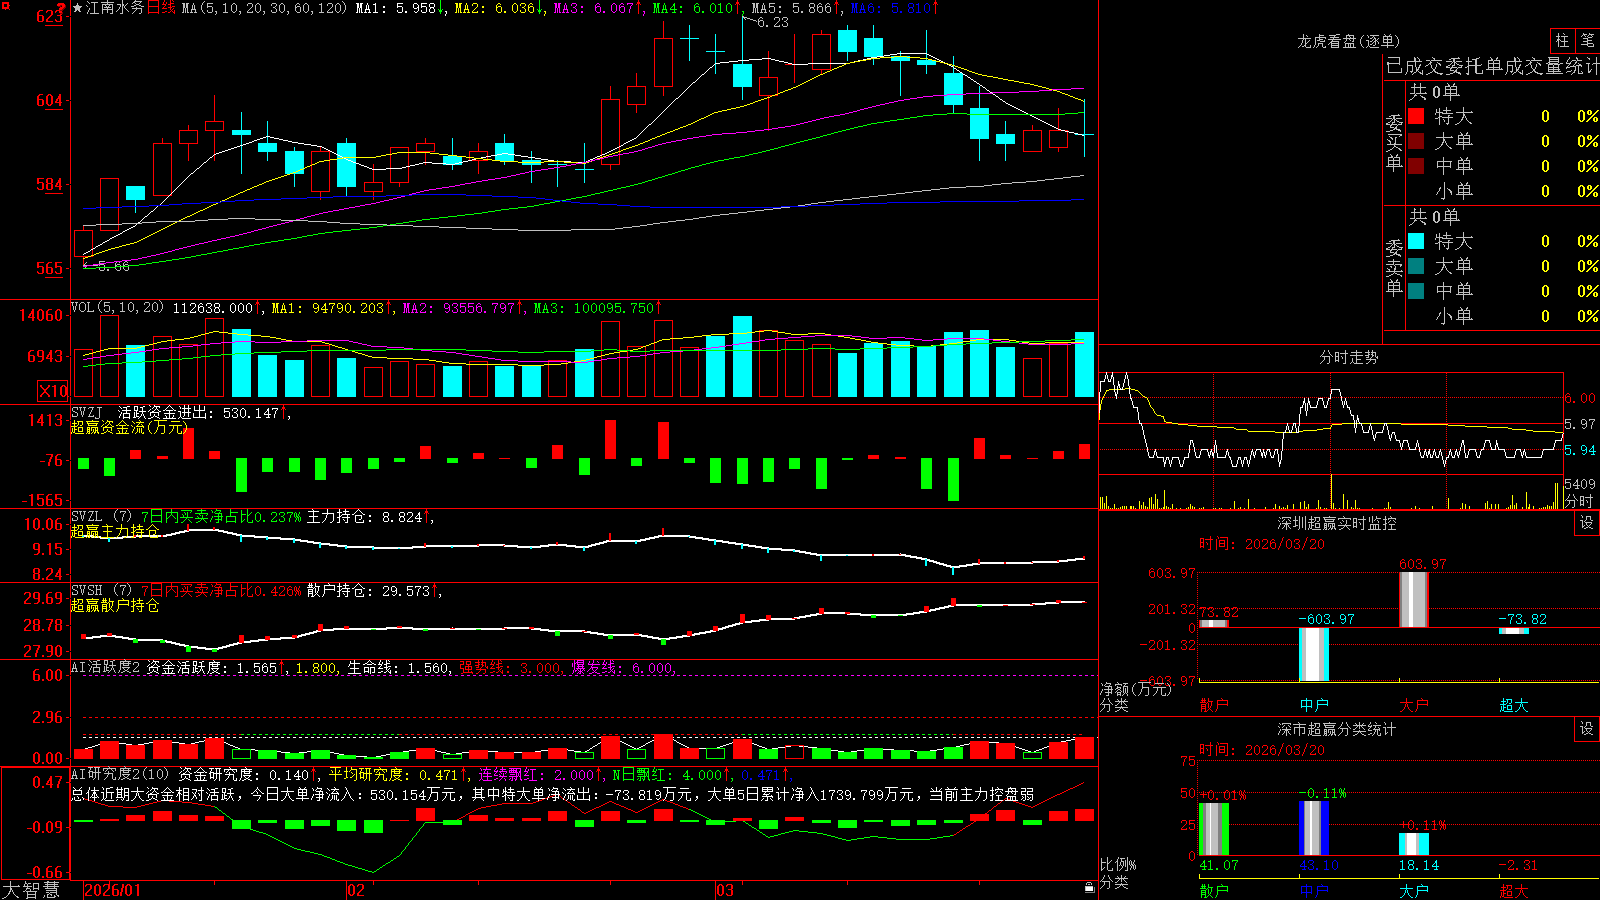Click the 超赢主力持仓 label
This screenshot has height=900, width=1600.
coord(115,531)
